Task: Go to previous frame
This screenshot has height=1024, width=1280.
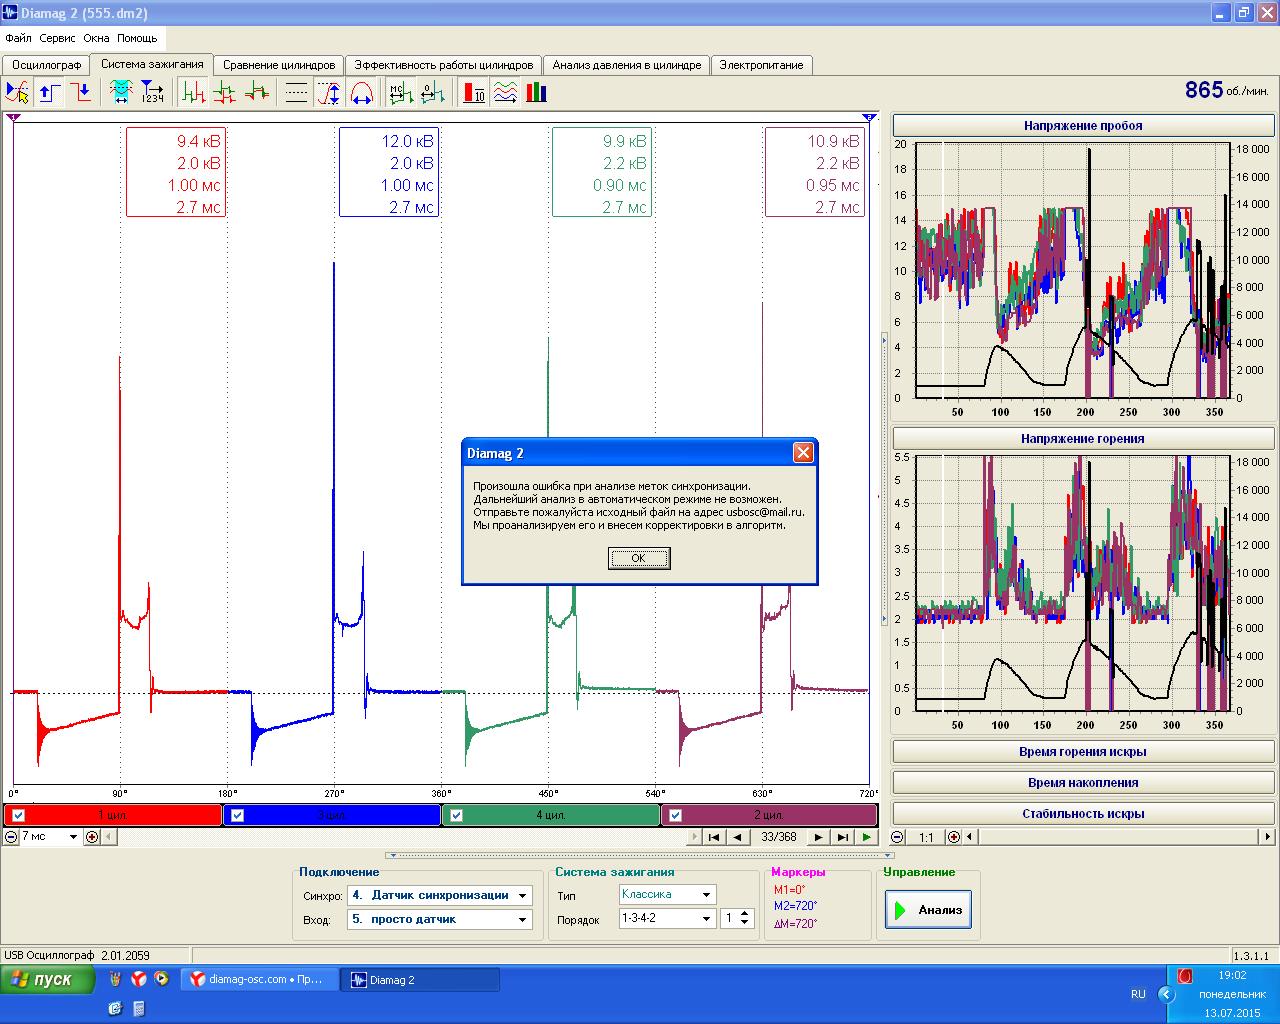Action: point(737,837)
